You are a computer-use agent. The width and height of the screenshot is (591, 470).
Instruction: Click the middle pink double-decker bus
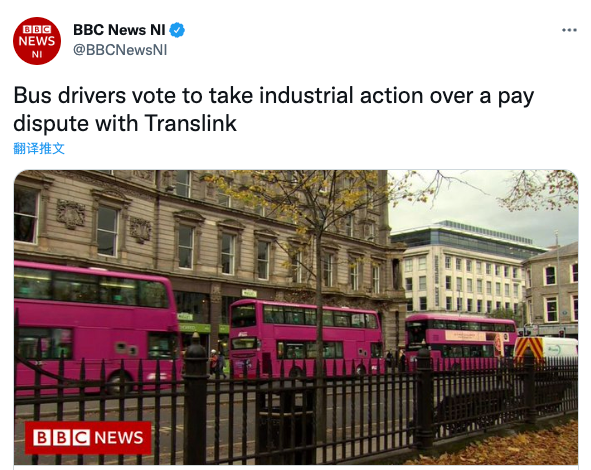click(x=305, y=337)
